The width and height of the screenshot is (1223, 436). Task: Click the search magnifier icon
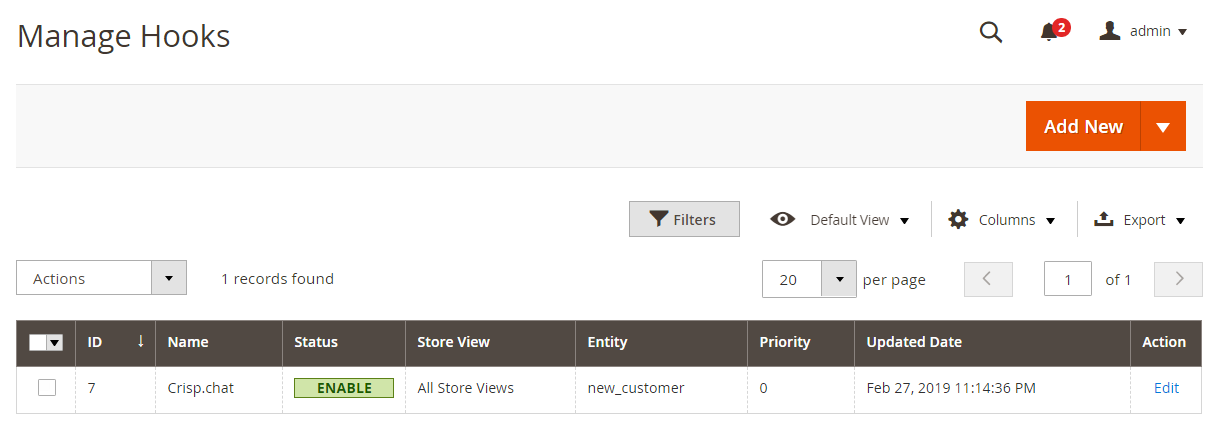click(991, 32)
